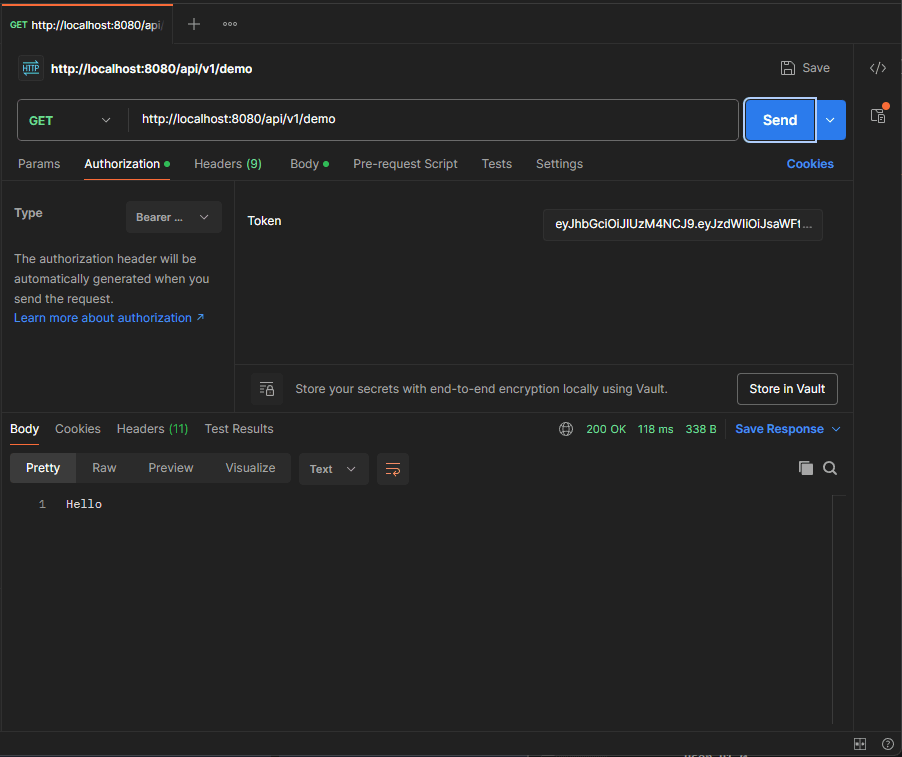Open the tab overflow options icon
This screenshot has width=902, height=757.
coord(230,24)
